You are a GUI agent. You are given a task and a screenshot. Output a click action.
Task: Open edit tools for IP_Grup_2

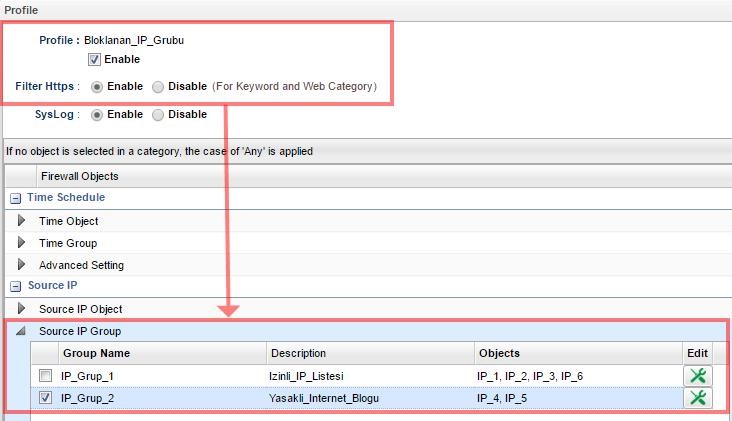click(x=697, y=398)
